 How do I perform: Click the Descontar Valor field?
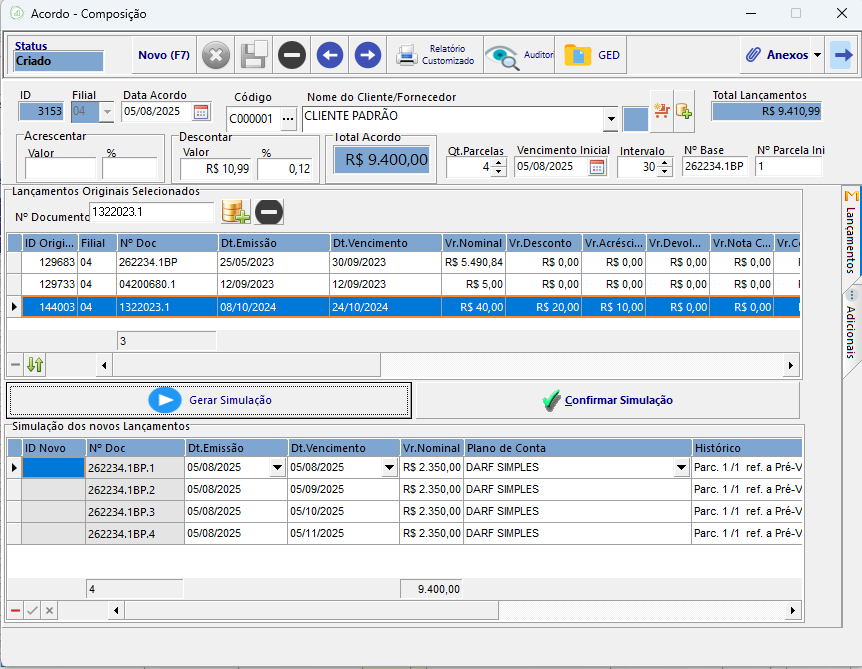[216, 169]
